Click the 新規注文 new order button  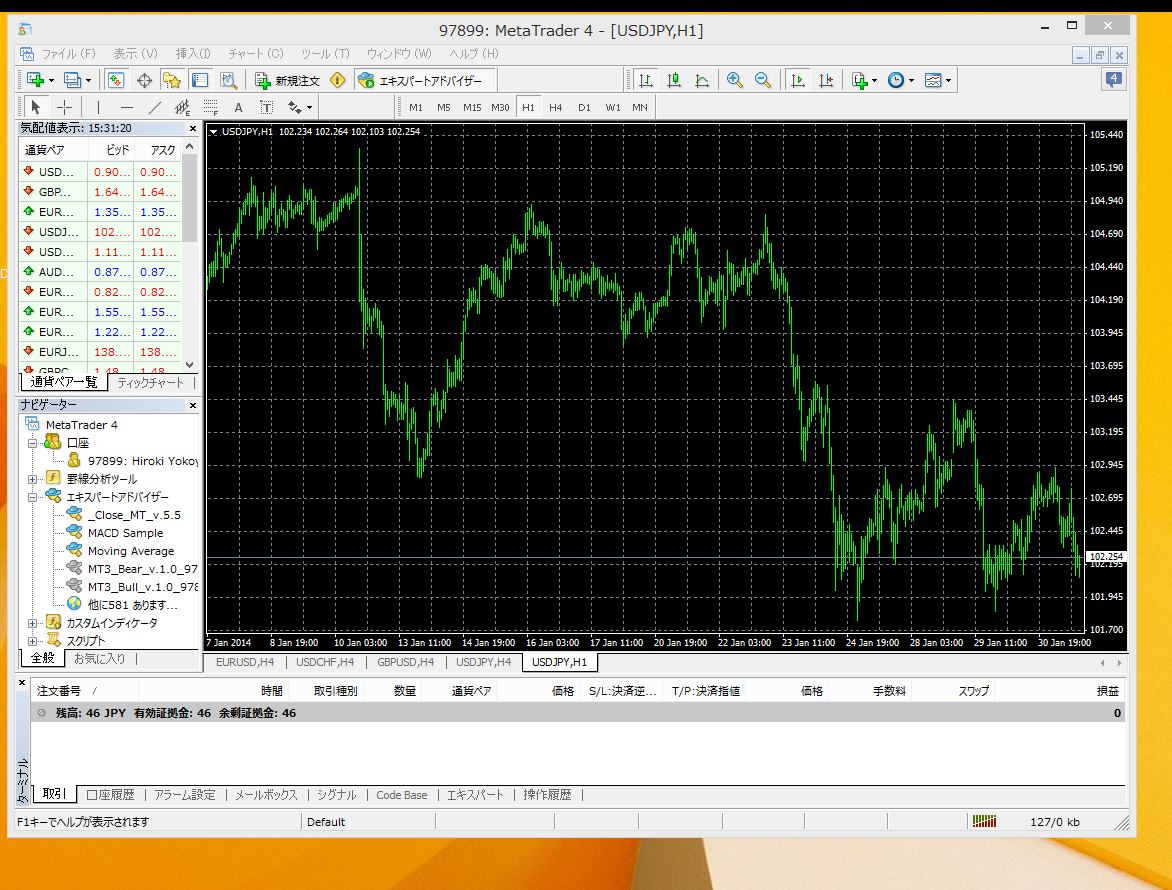pyautogui.click(x=289, y=80)
